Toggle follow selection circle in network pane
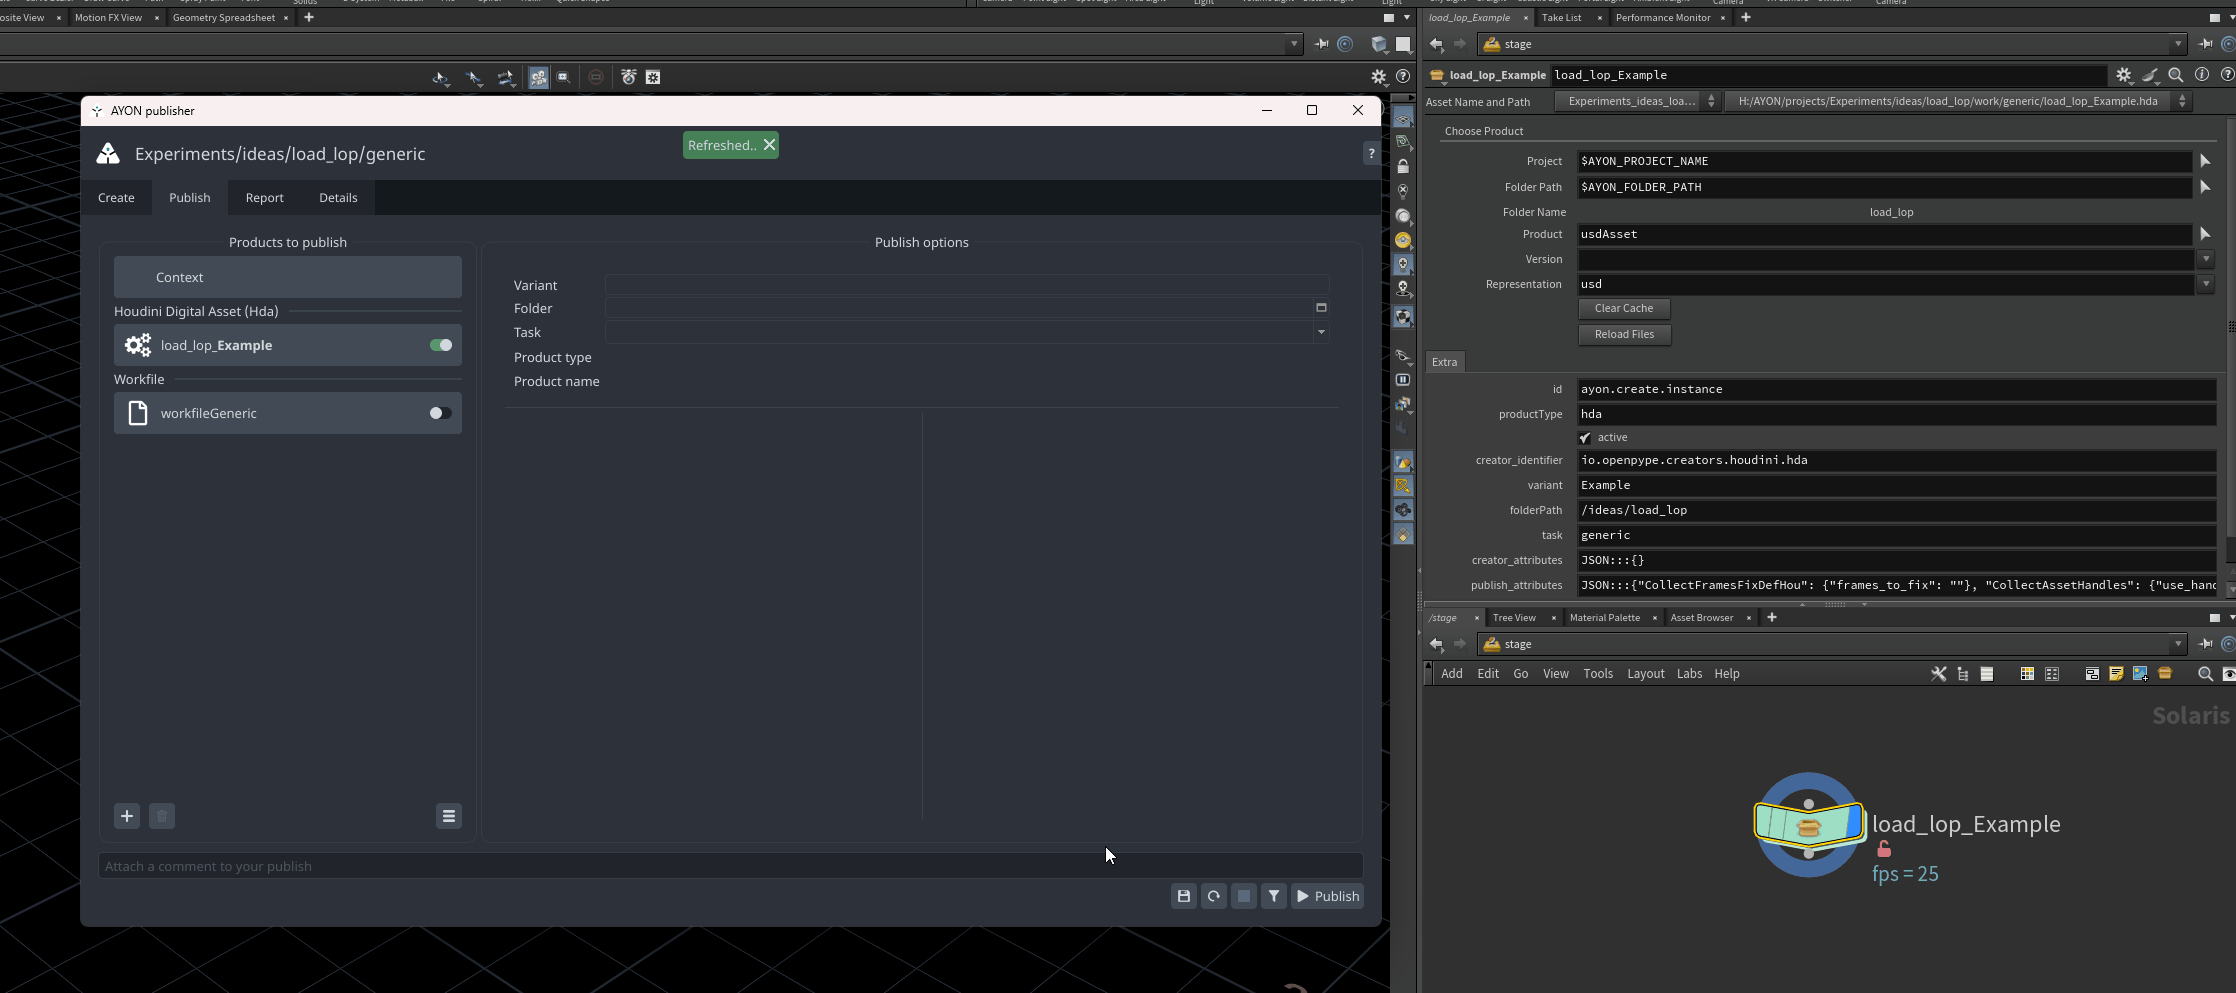 coord(2228,644)
